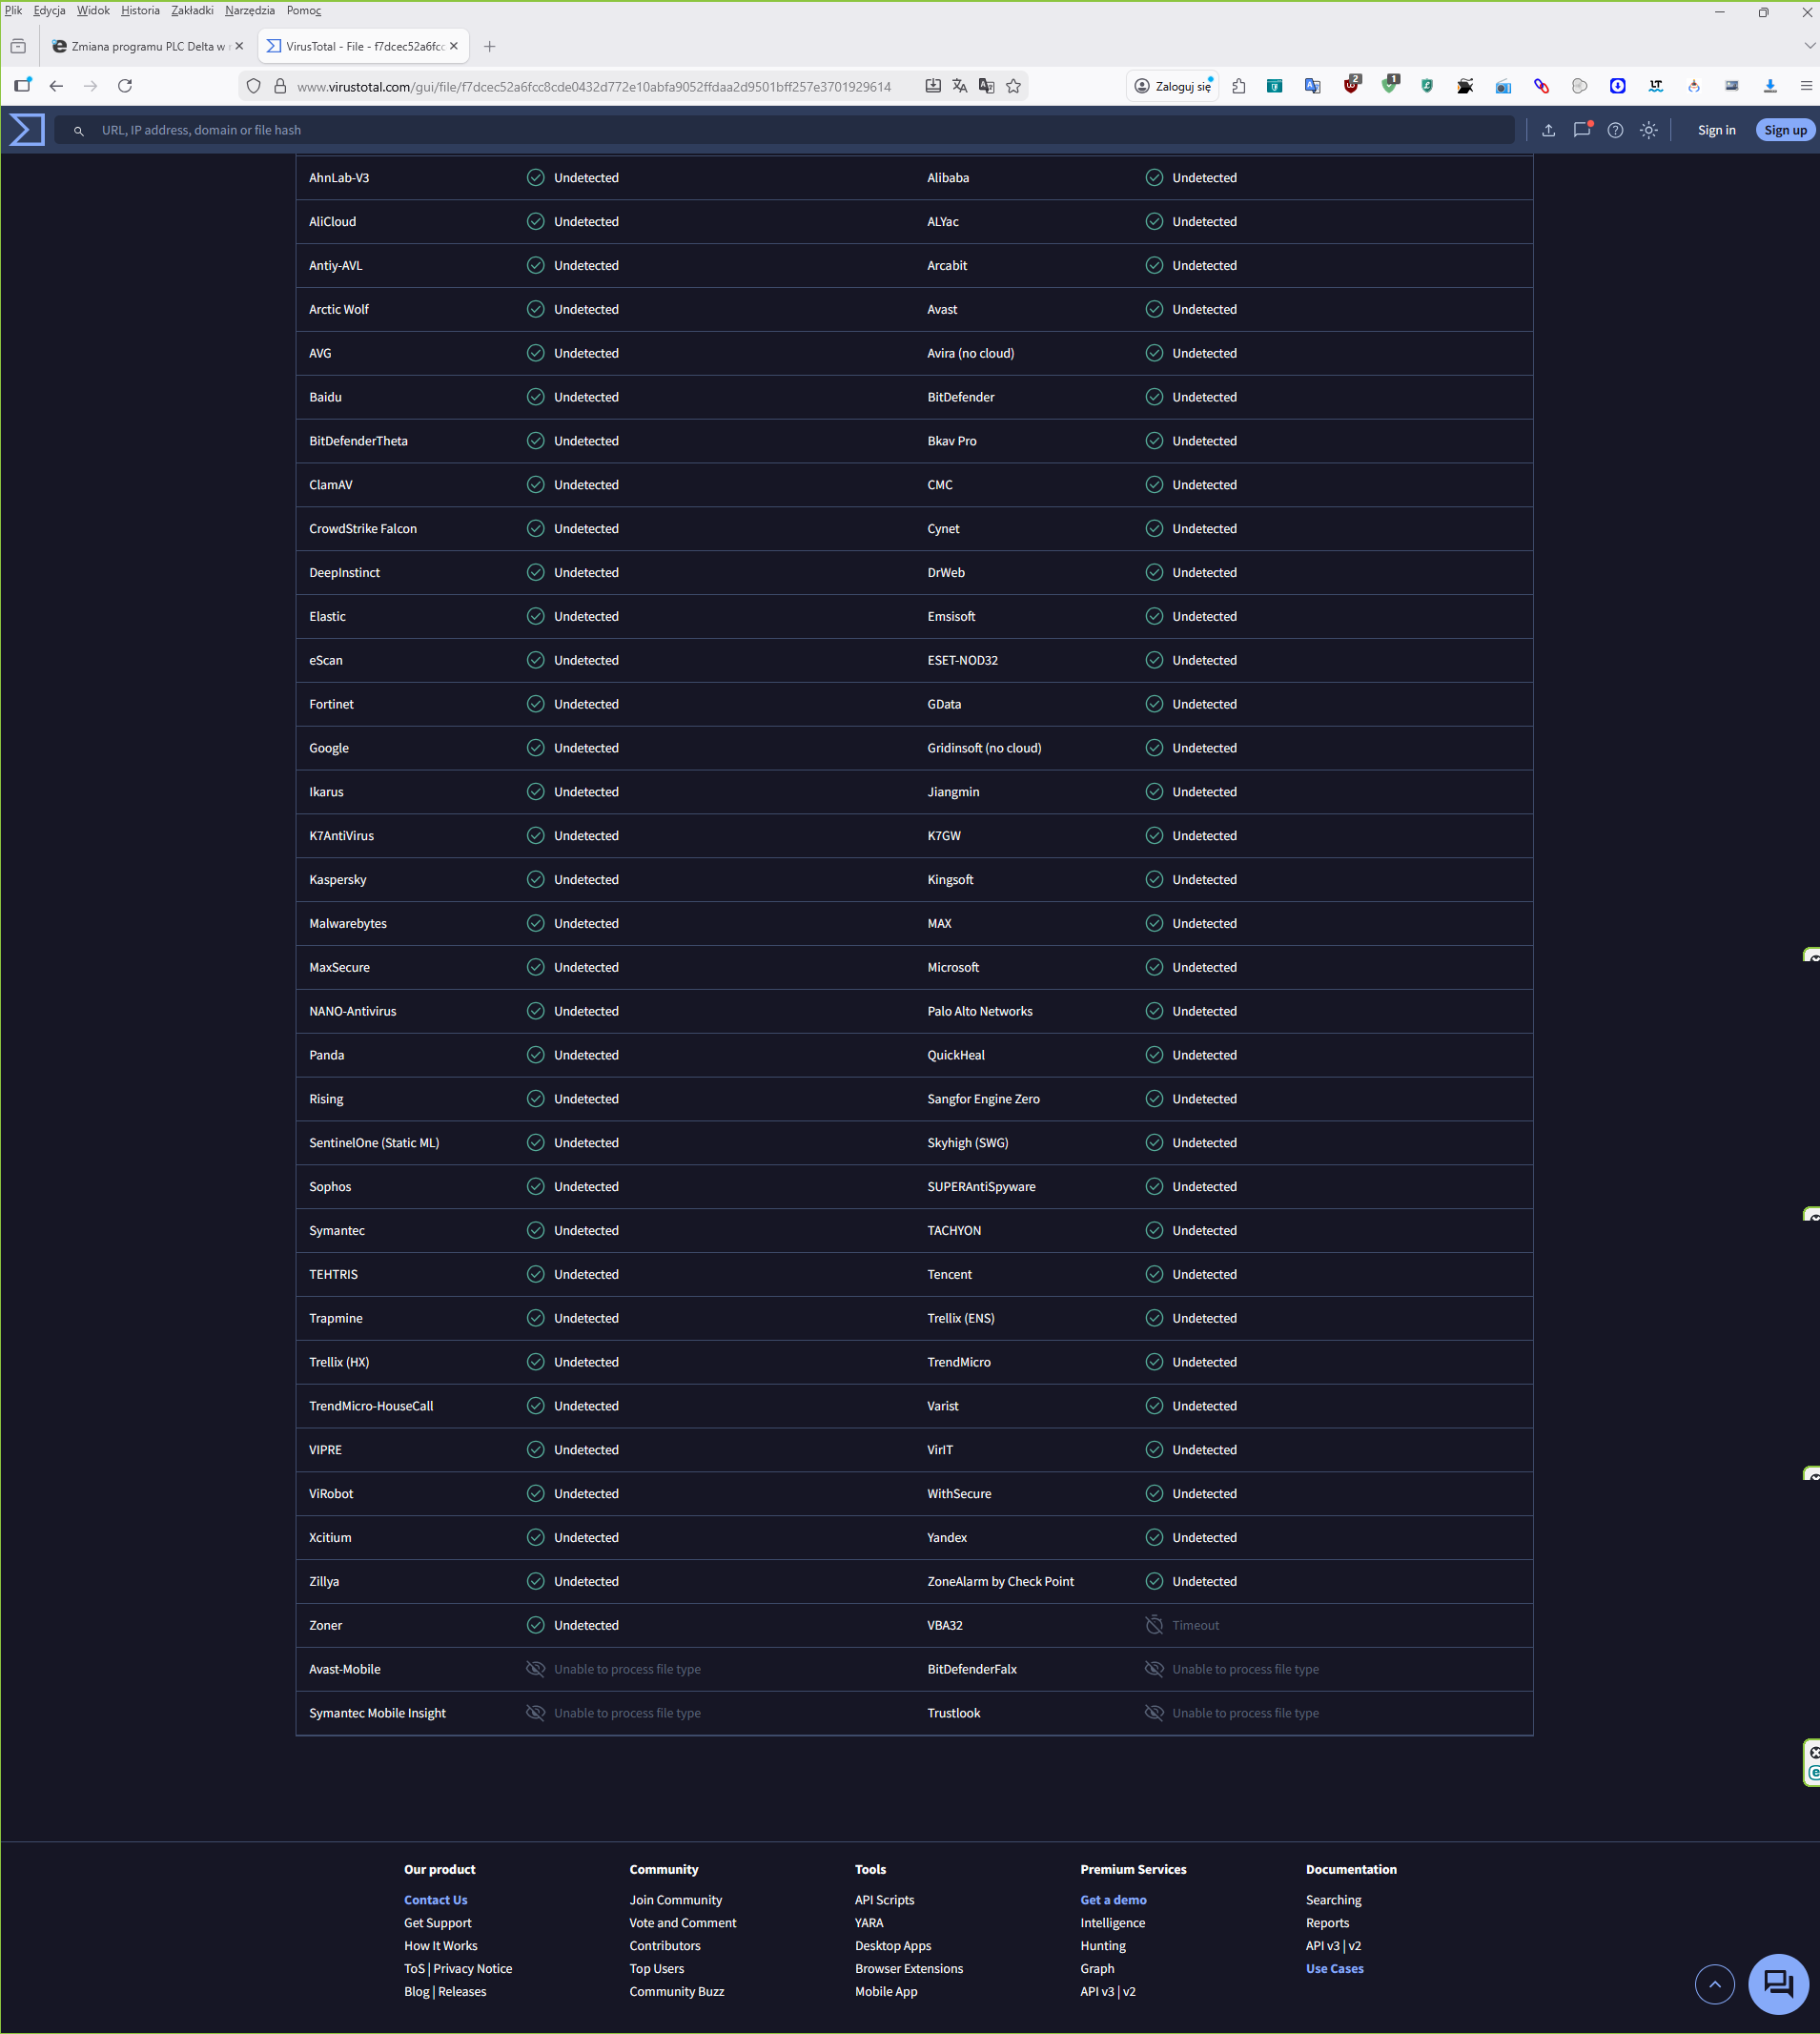Click the red-blue link chain extension icon
Screen dimensions: 1820x2034
tap(1541, 86)
